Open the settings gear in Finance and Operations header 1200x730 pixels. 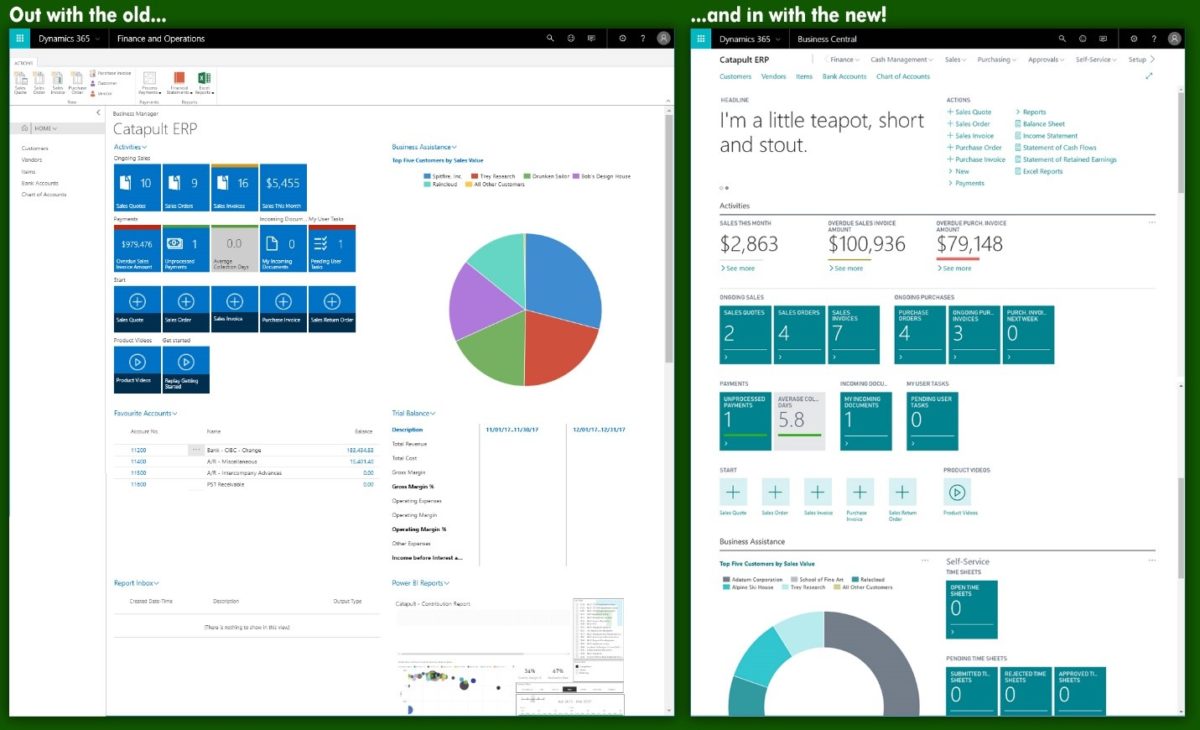pyautogui.click(x=622, y=38)
